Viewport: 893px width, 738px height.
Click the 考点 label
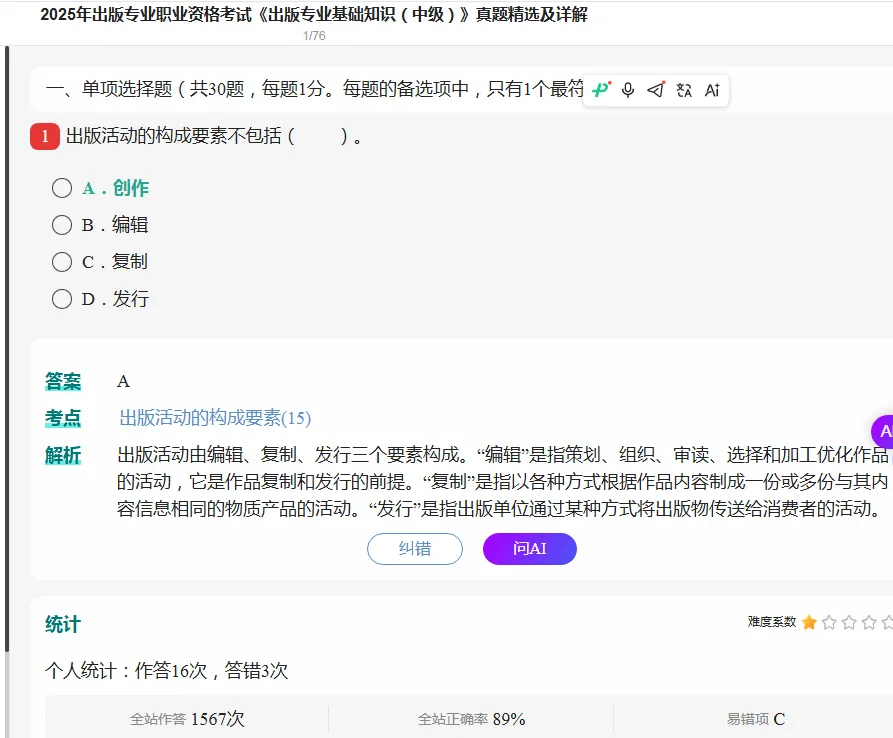point(63,418)
